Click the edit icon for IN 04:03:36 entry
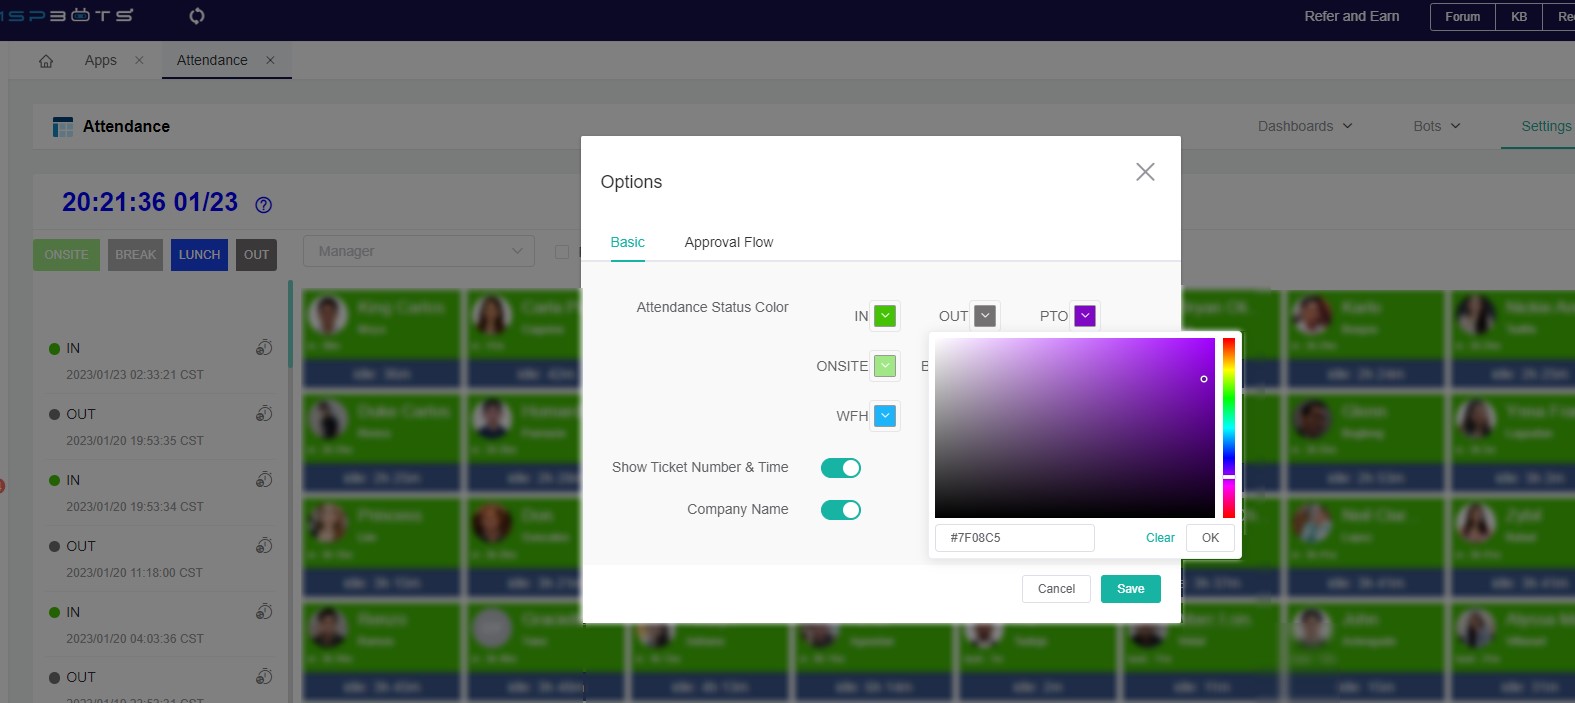1575x703 pixels. 264,611
